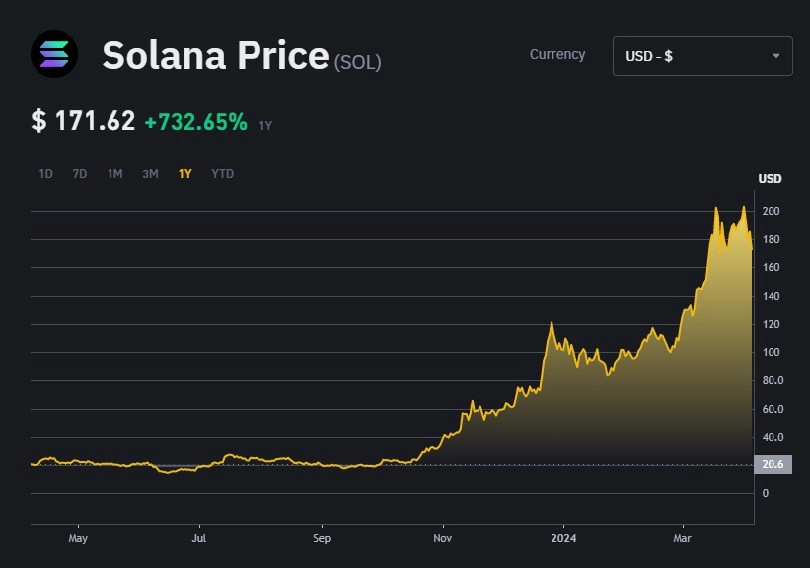Show the 3M price history
This screenshot has width=810, height=568.
coord(150,173)
